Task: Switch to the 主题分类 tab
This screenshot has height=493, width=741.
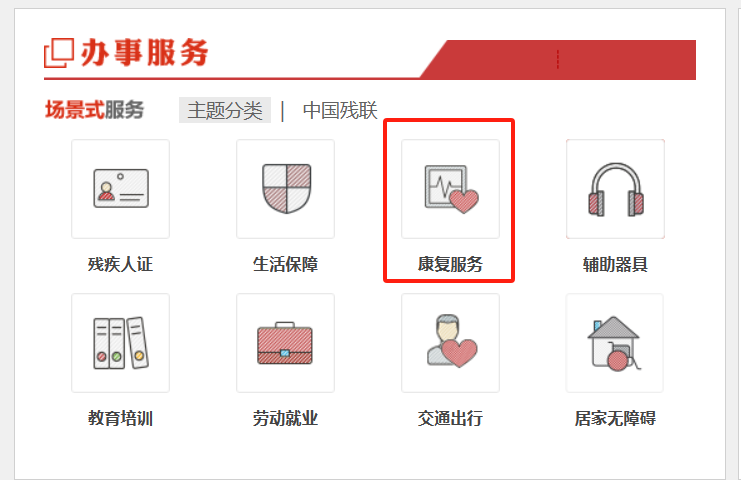Action: coord(225,110)
